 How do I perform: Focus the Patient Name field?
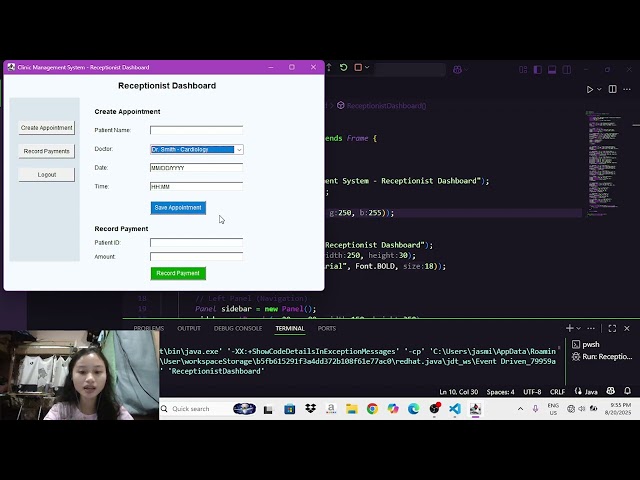tap(196, 130)
